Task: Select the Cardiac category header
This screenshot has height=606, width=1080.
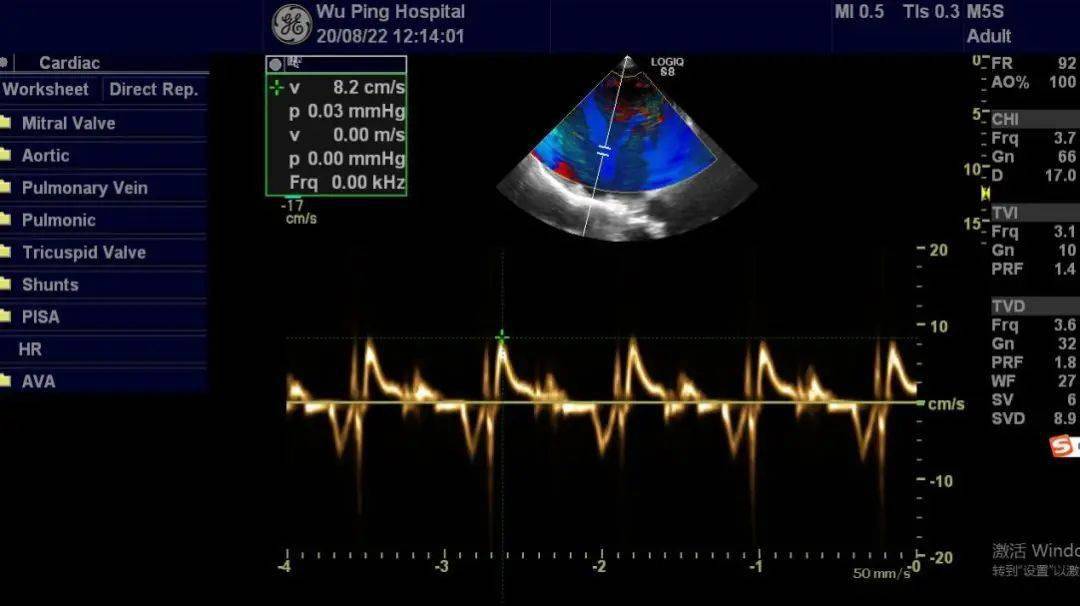Action: tap(69, 63)
